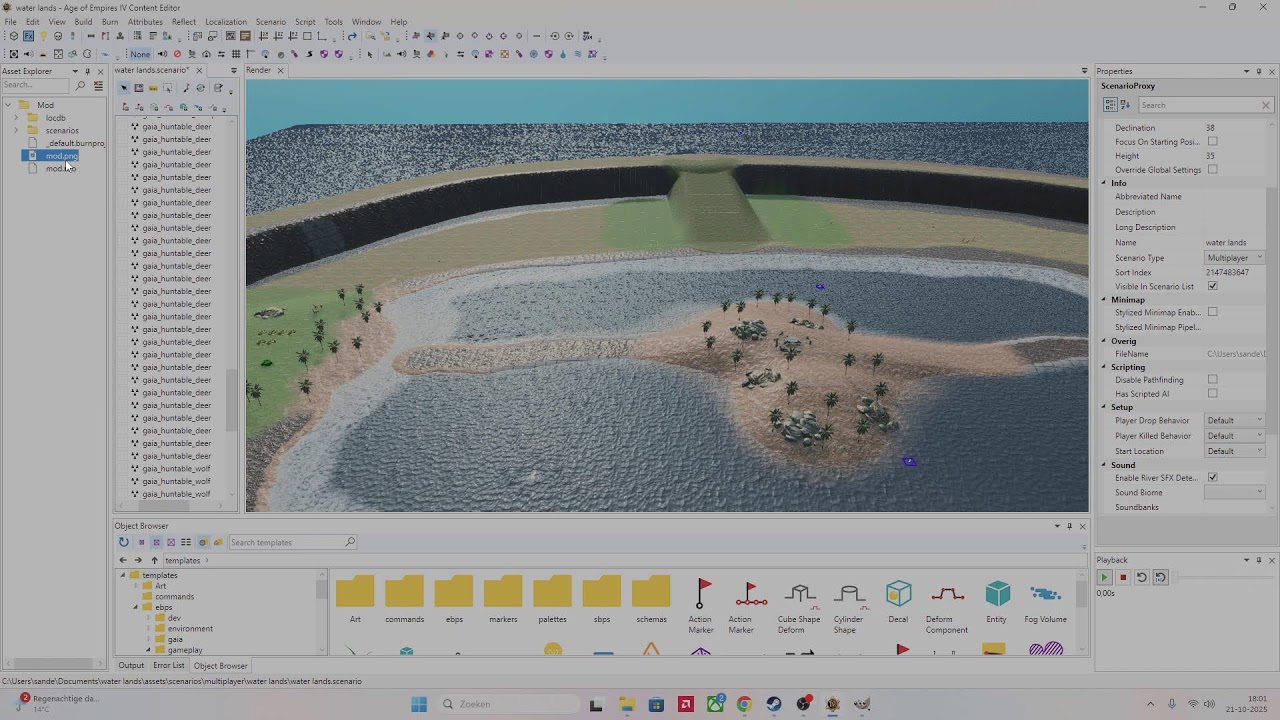Select locdb folder in Asset Explorer
This screenshot has width=1280, height=720.
55,118
